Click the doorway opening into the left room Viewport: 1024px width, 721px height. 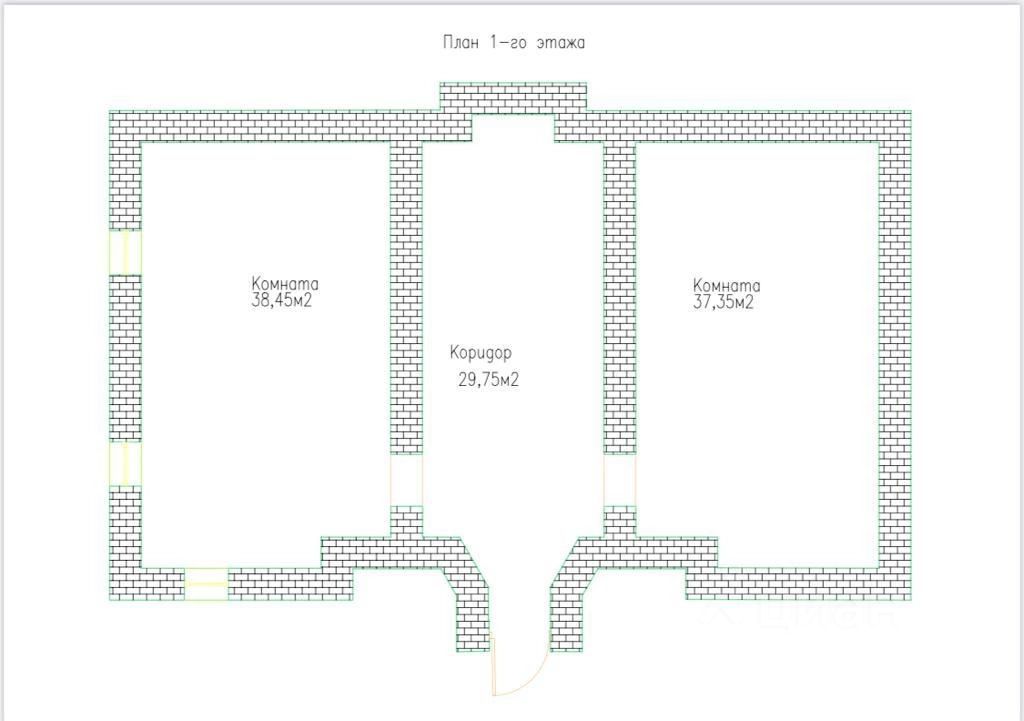(406, 480)
